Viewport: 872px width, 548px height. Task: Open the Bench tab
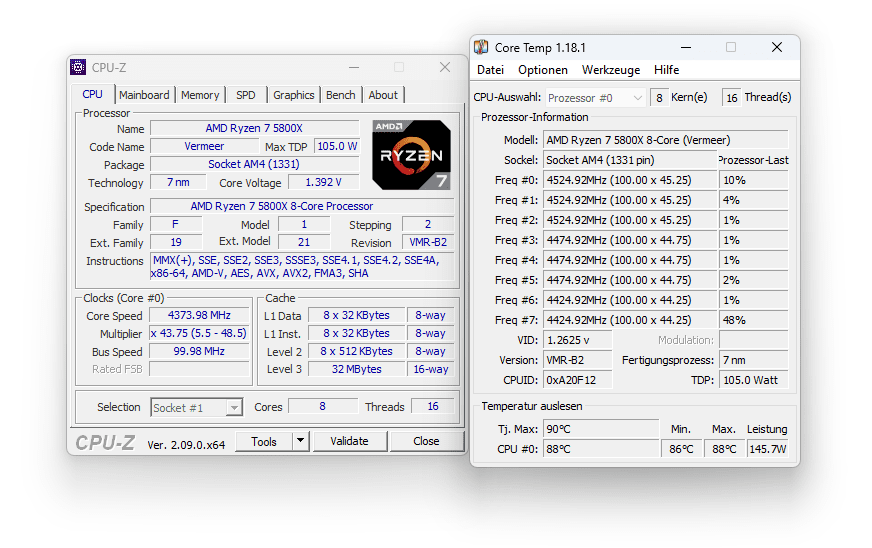point(340,95)
